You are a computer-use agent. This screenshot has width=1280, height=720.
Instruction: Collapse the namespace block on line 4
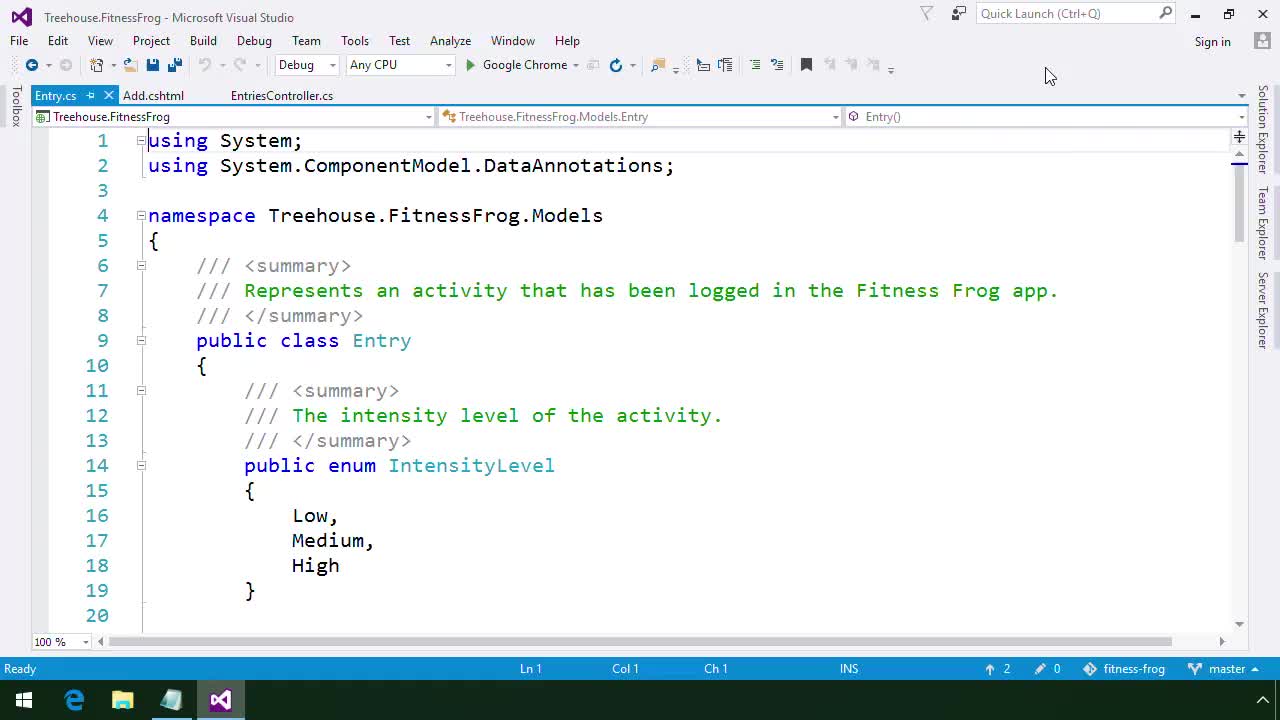(141, 216)
